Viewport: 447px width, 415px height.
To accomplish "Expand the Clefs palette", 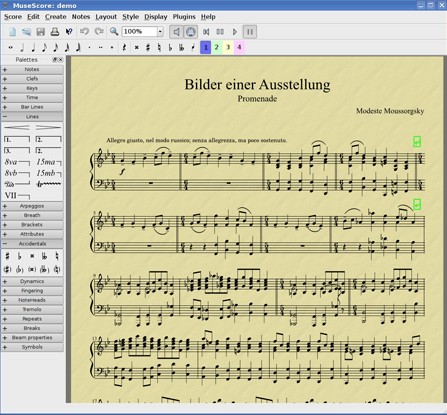I will [32, 79].
